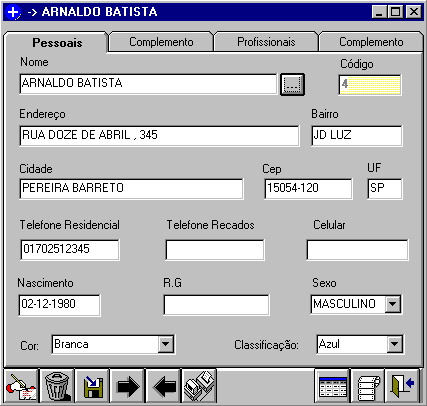Viewport: 427px width, 406px height.
Task: Click the Telefone Recados field
Action: pos(215,250)
